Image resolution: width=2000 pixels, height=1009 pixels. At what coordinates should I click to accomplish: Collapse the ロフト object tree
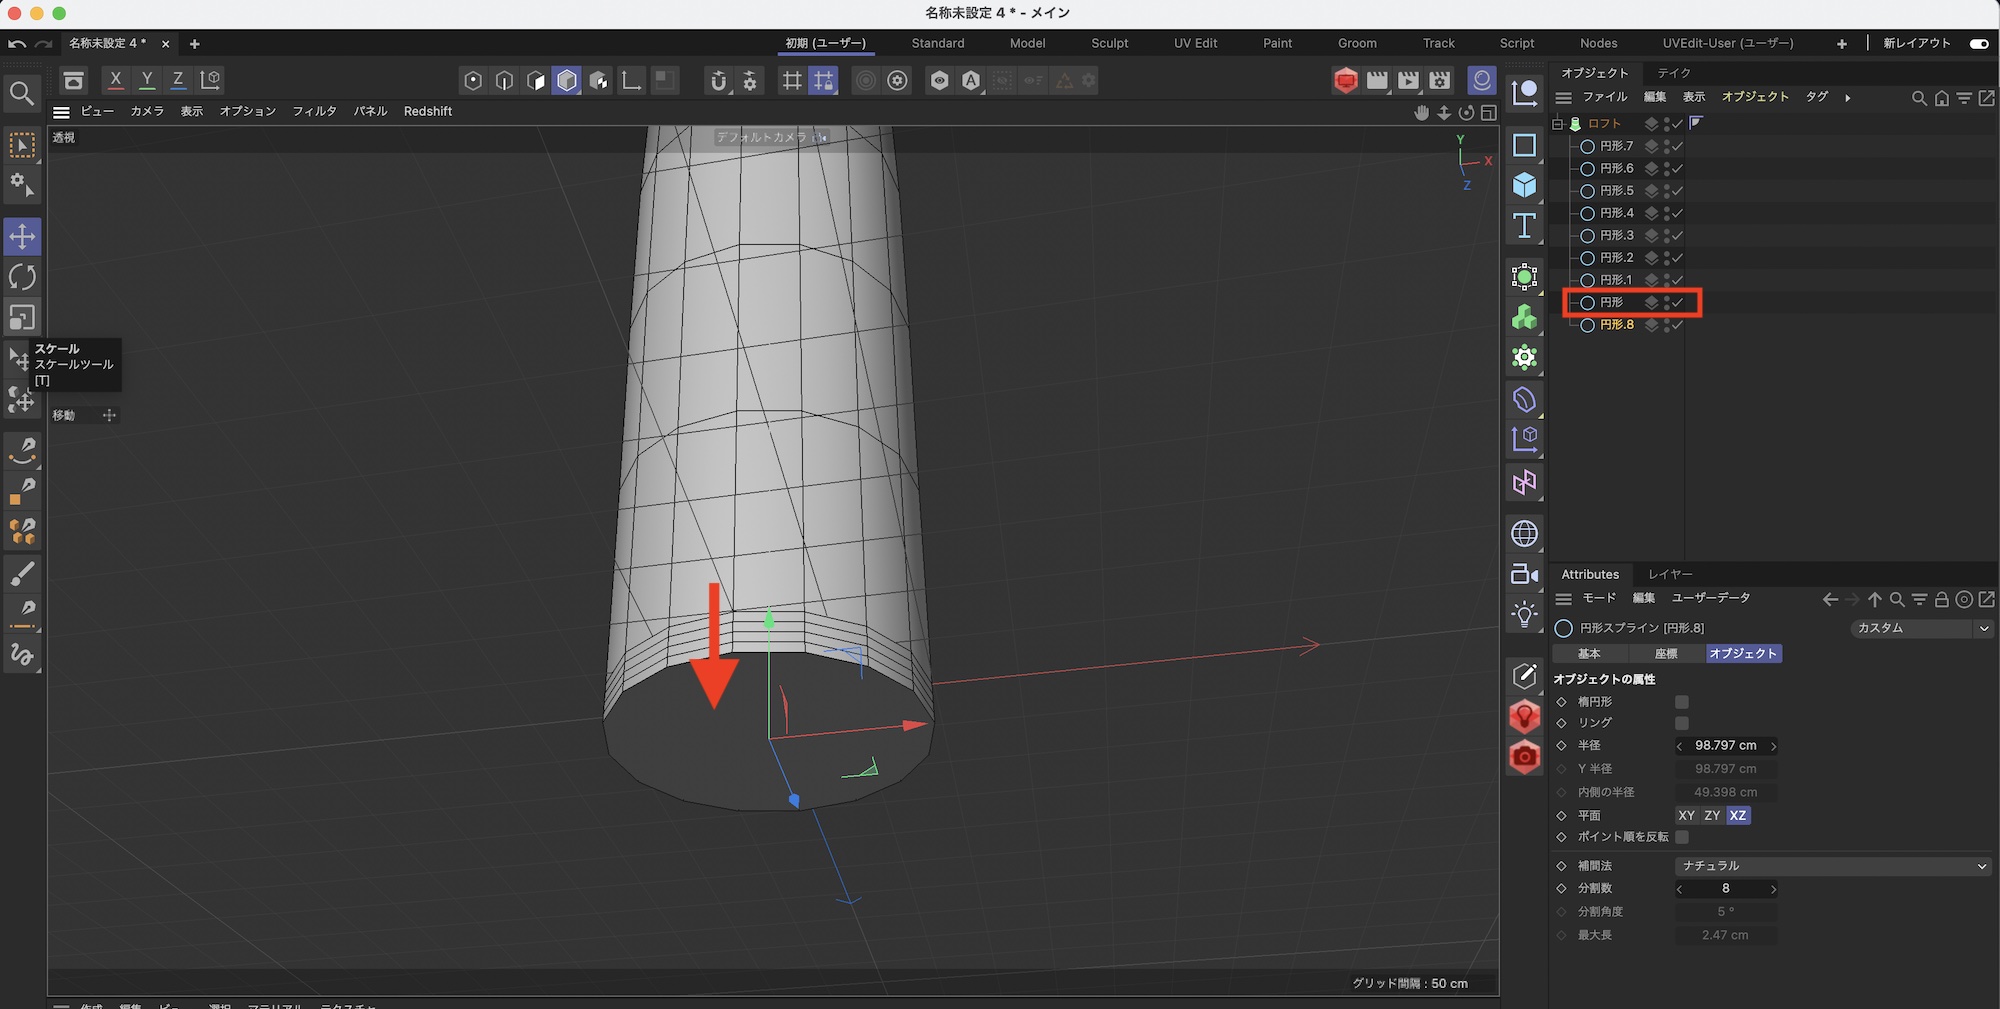click(1557, 124)
